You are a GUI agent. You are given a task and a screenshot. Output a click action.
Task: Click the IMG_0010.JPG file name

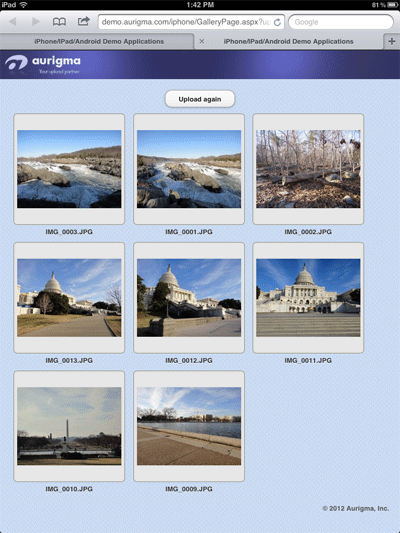pyautogui.click(x=69, y=489)
